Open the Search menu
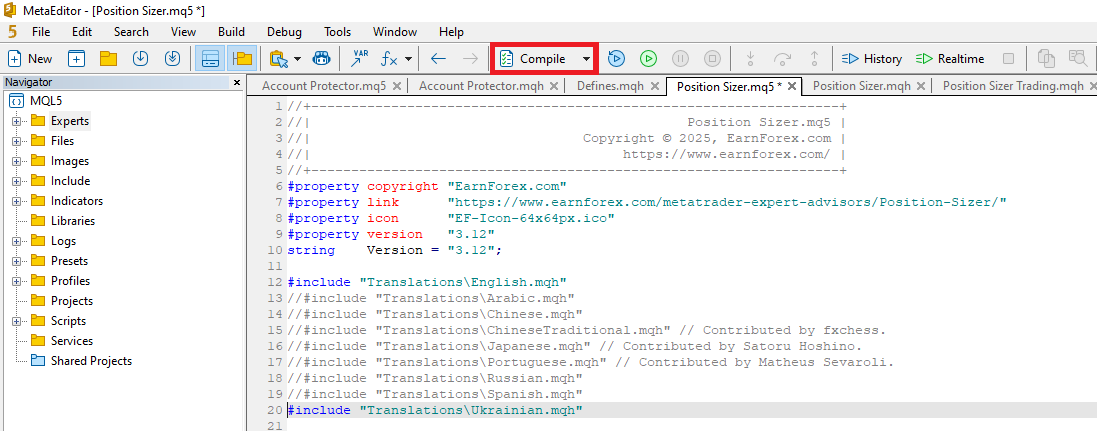 click(131, 31)
